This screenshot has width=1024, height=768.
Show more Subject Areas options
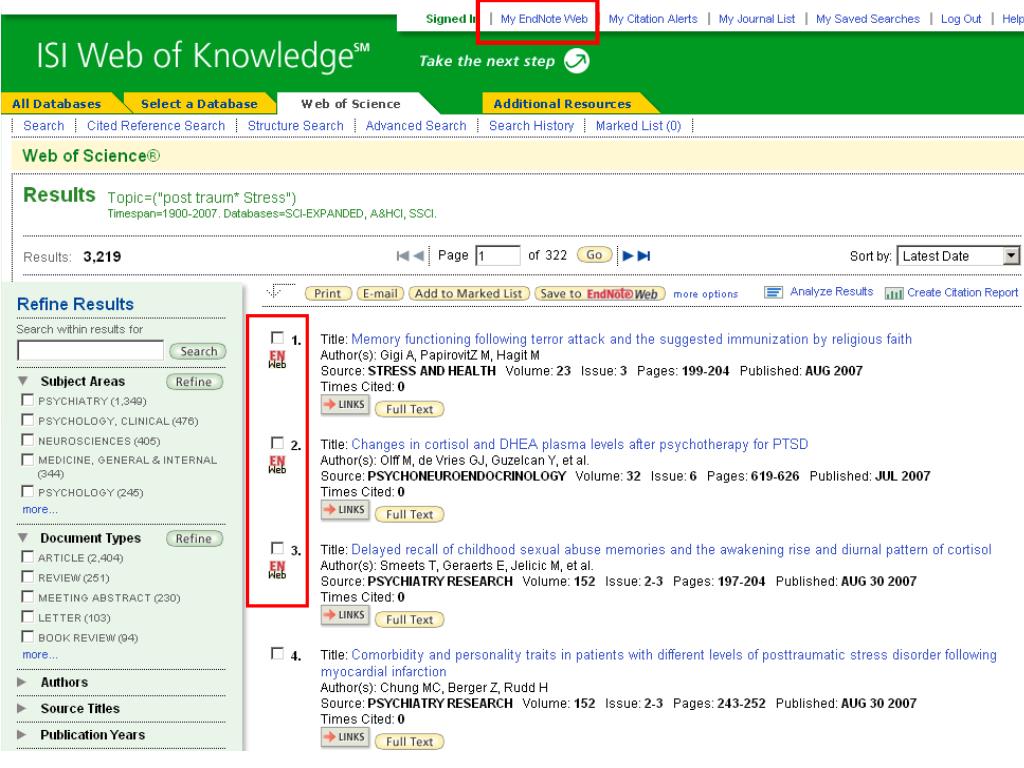40,509
